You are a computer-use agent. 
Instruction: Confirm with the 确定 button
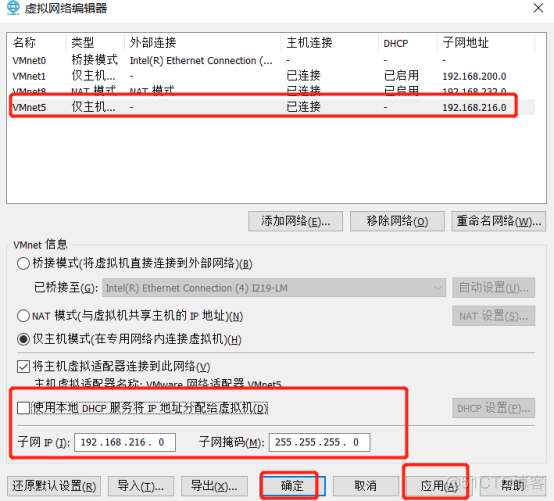293,486
